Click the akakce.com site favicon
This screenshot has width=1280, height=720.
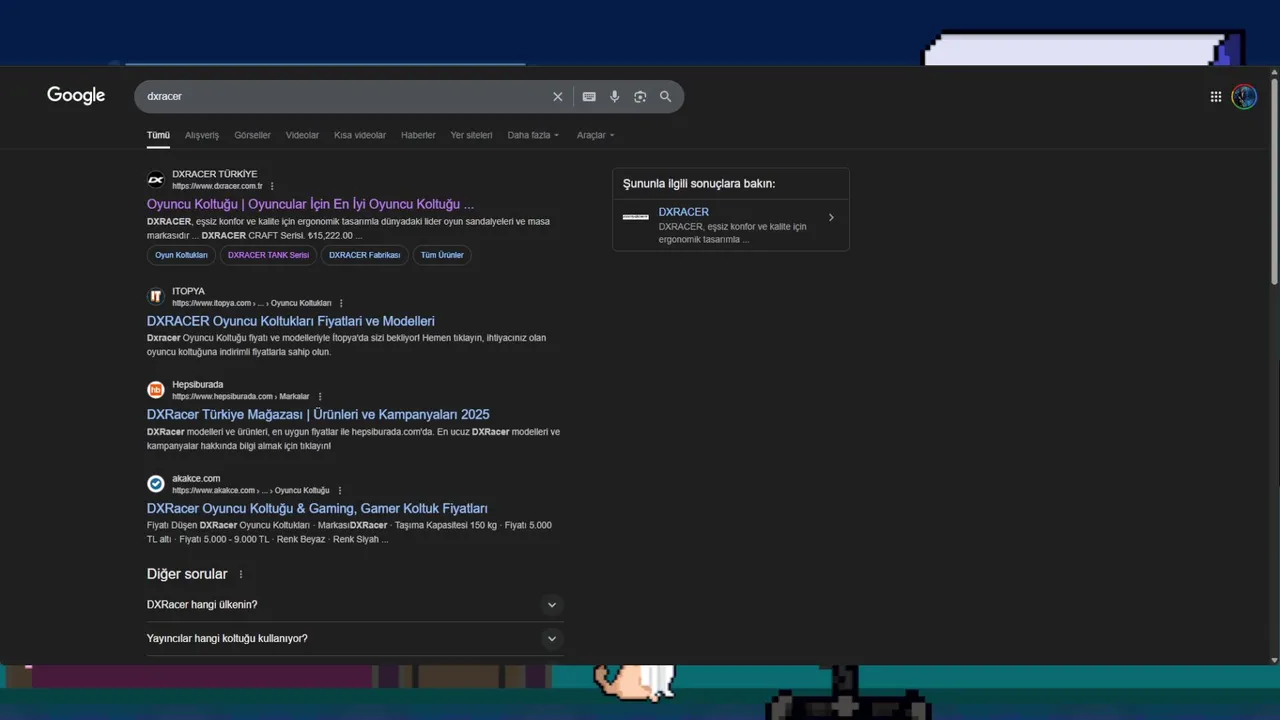point(156,484)
